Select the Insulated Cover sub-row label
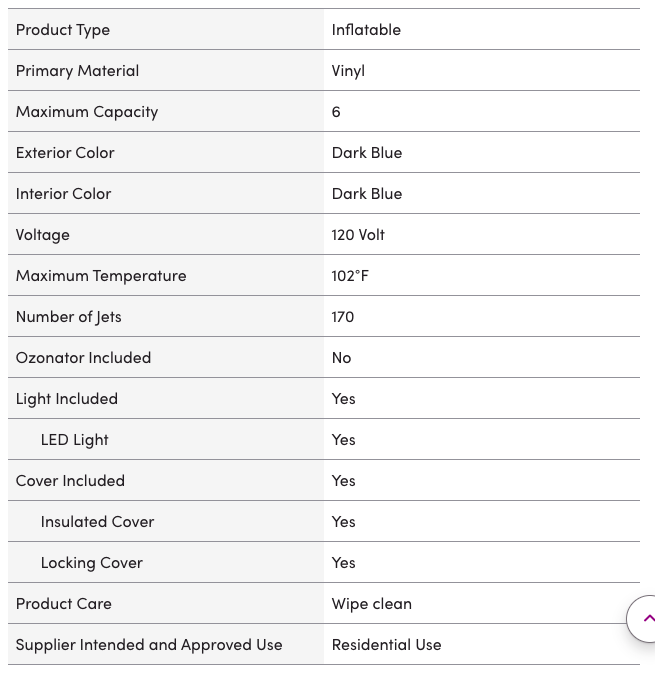The width and height of the screenshot is (655, 686). (x=97, y=522)
